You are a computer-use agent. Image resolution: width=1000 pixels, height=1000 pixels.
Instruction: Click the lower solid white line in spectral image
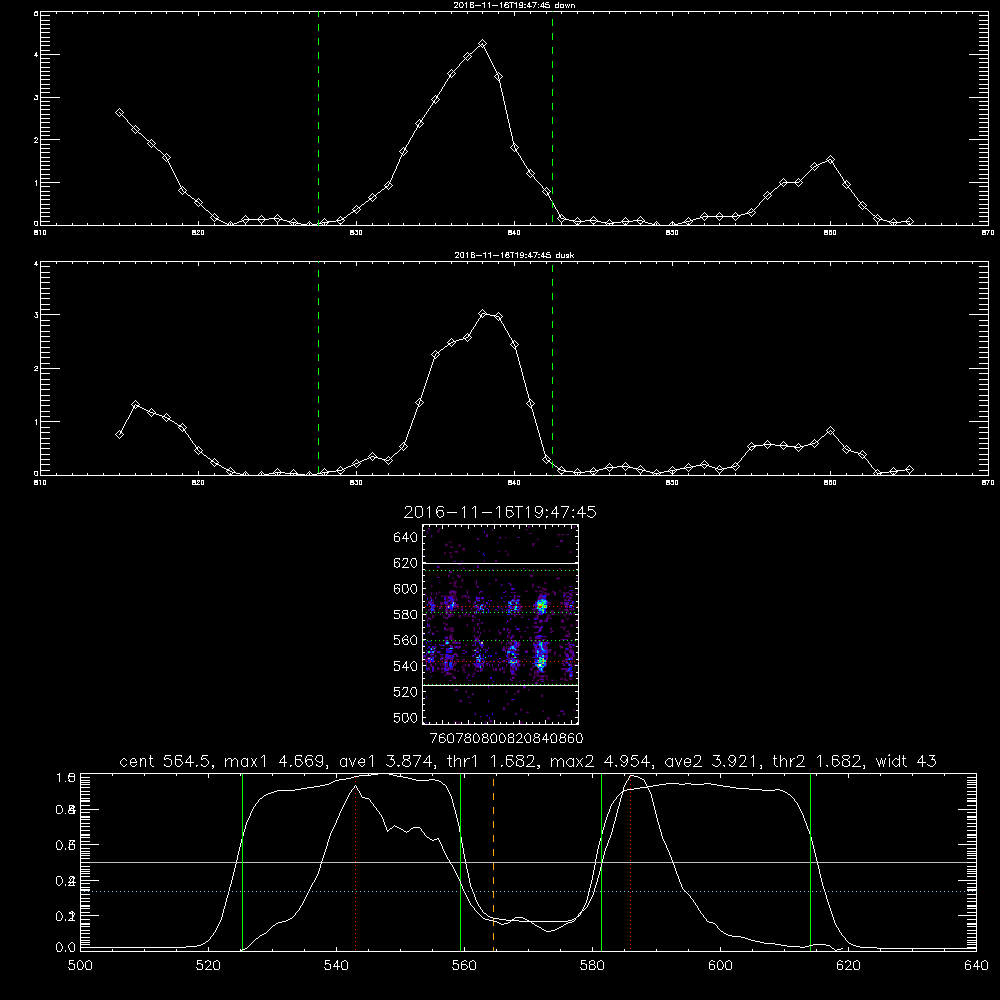pyautogui.click(x=500, y=685)
